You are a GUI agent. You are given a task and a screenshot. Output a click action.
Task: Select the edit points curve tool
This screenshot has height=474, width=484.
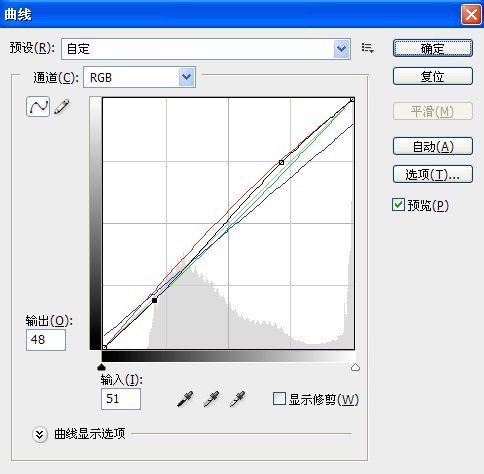click(38, 107)
